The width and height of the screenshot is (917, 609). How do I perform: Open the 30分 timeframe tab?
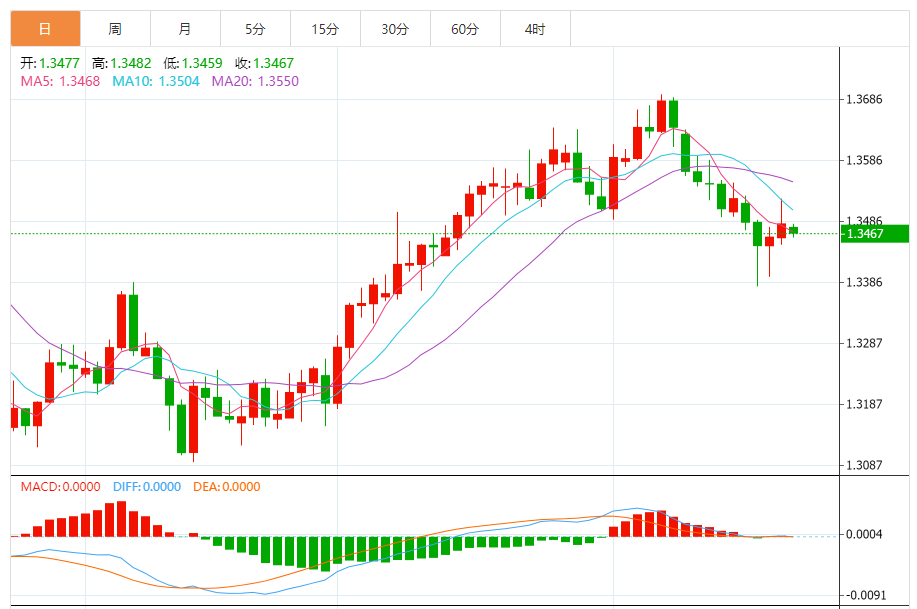pos(395,29)
